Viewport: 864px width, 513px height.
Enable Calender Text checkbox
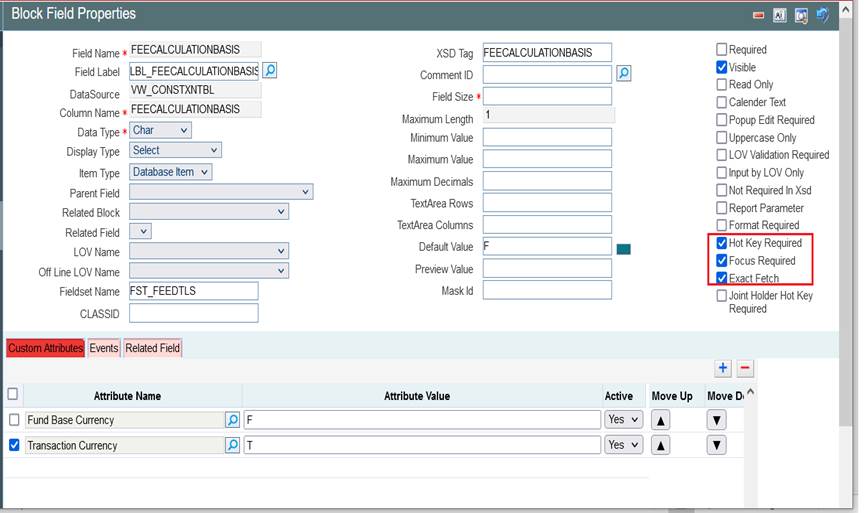tap(721, 102)
